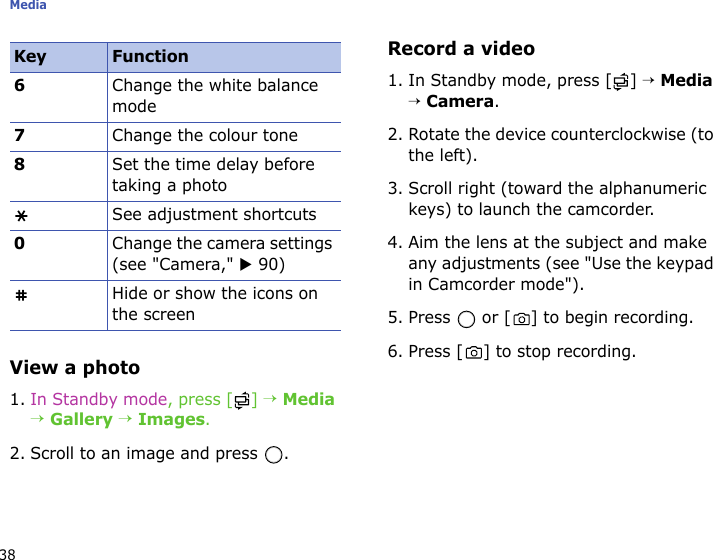This screenshot has height=560, width=713.
Task: Click the round OK key icon in begin recording step
Action: (x=465, y=319)
